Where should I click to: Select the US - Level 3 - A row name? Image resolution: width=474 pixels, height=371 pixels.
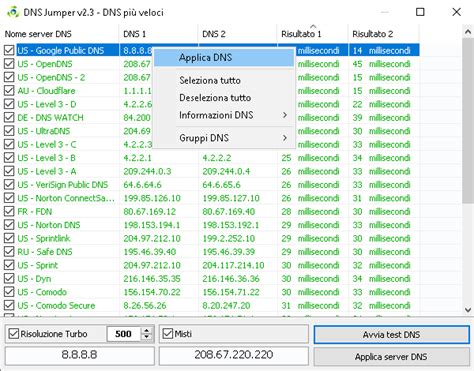47,171
